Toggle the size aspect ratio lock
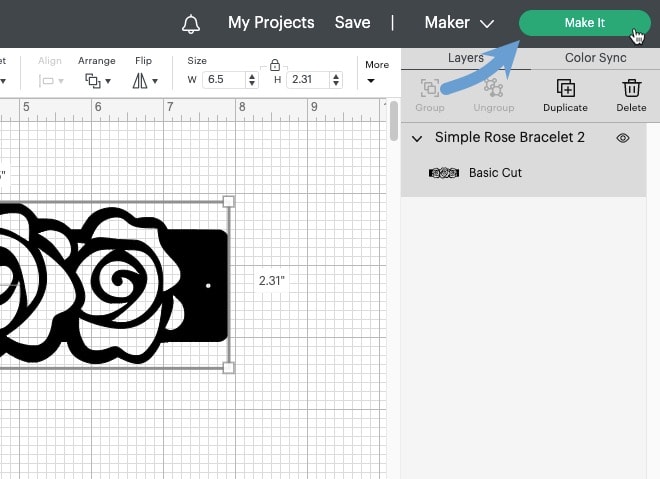 [x=274, y=65]
